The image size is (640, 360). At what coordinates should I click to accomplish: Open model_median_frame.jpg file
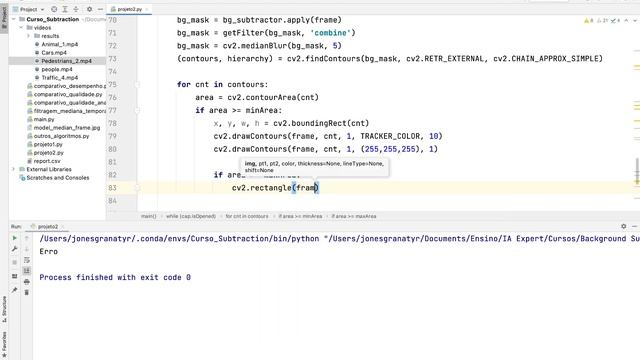click(x=64, y=128)
